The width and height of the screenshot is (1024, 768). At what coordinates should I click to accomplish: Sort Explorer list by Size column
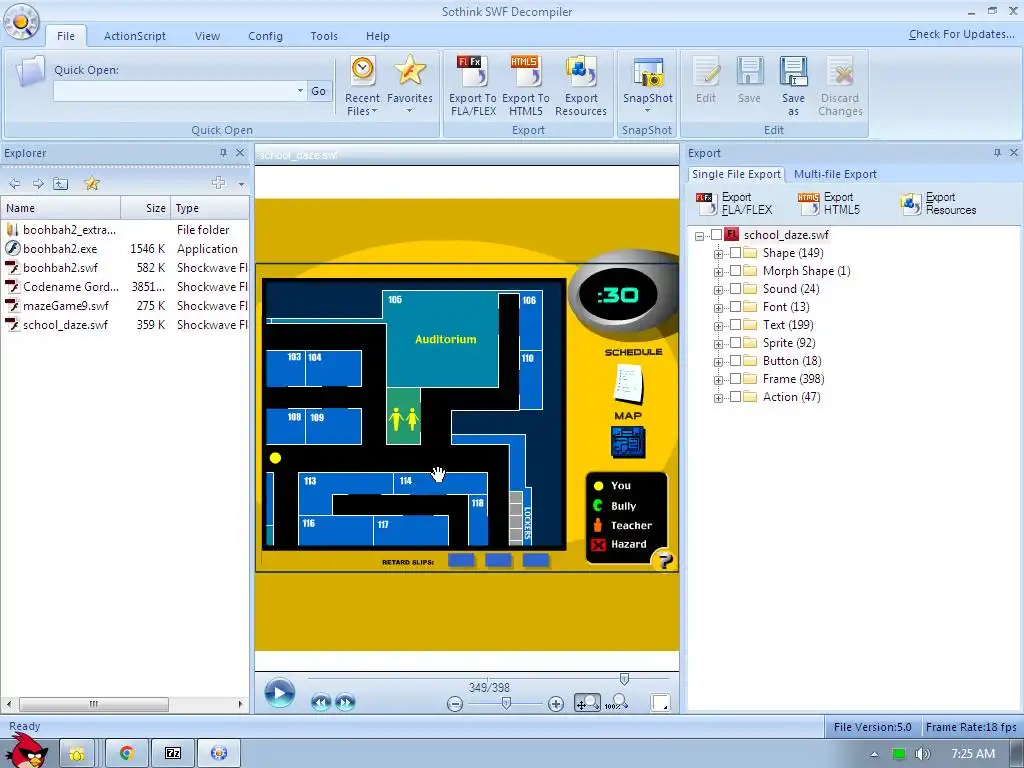(146, 208)
